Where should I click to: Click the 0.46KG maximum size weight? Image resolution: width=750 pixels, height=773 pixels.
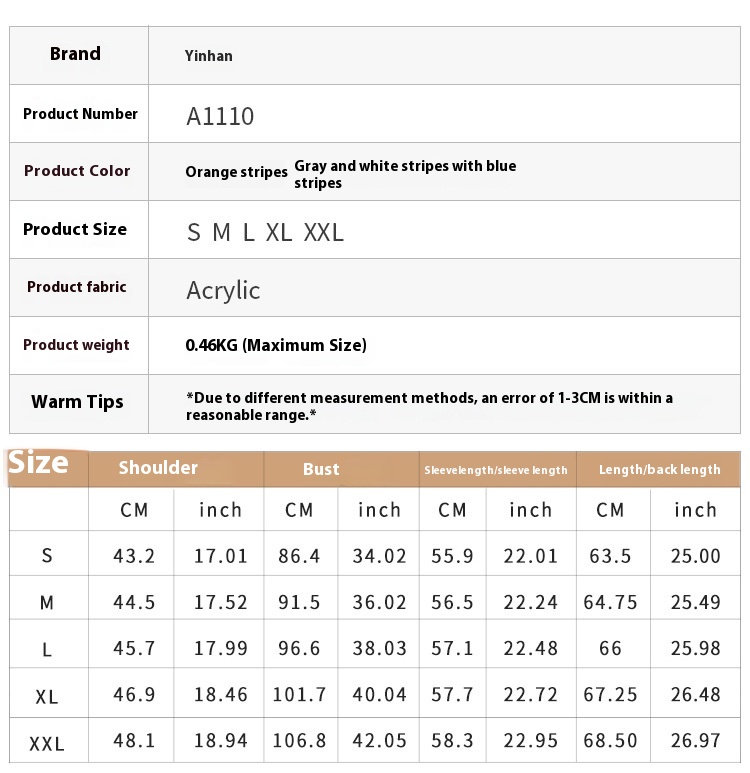coord(276,345)
